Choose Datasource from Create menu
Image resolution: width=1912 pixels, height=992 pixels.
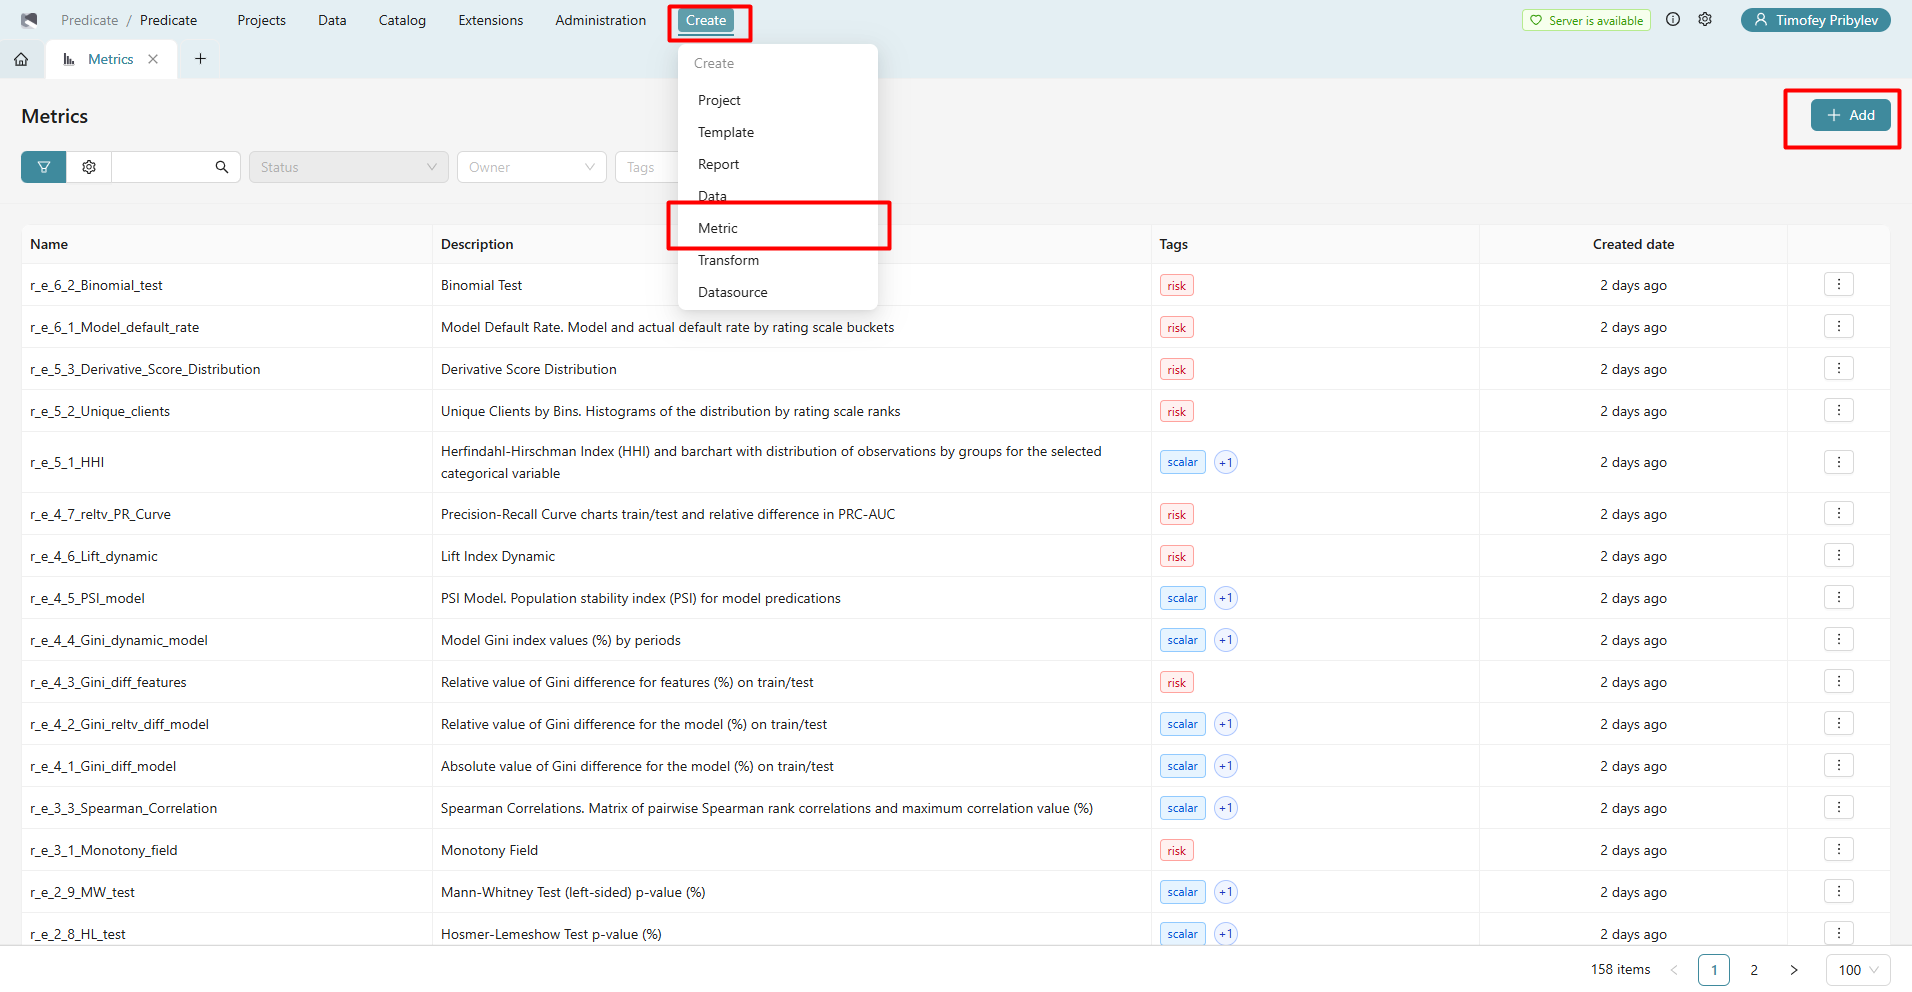[777, 292]
